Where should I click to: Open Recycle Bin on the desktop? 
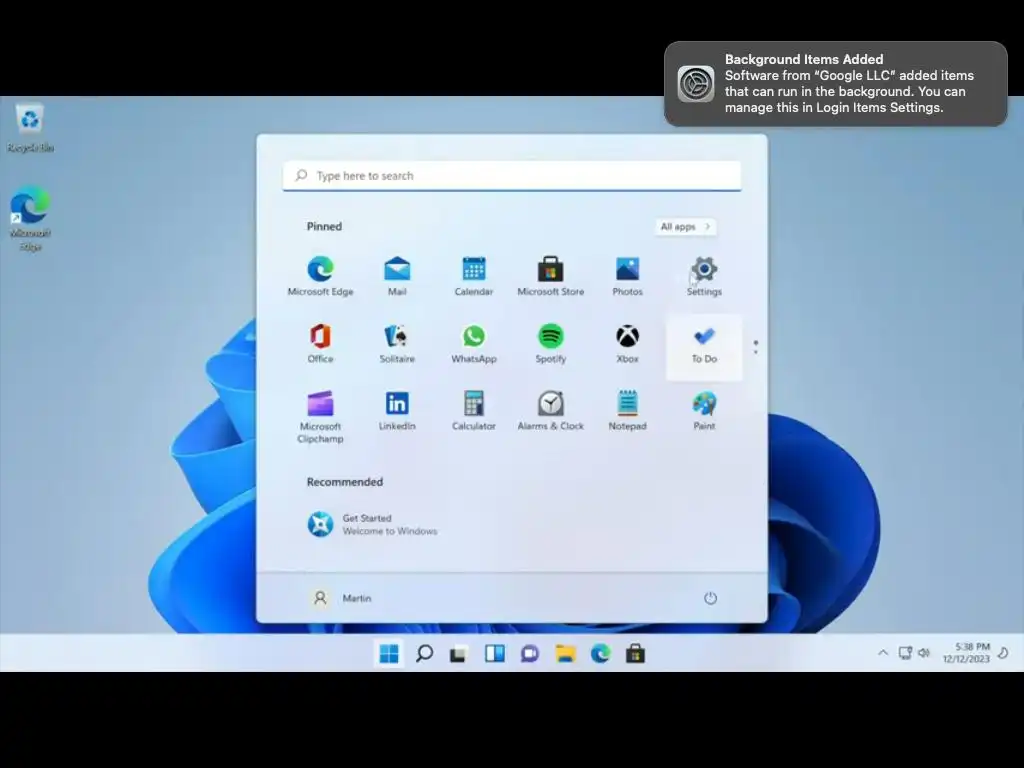tap(30, 127)
